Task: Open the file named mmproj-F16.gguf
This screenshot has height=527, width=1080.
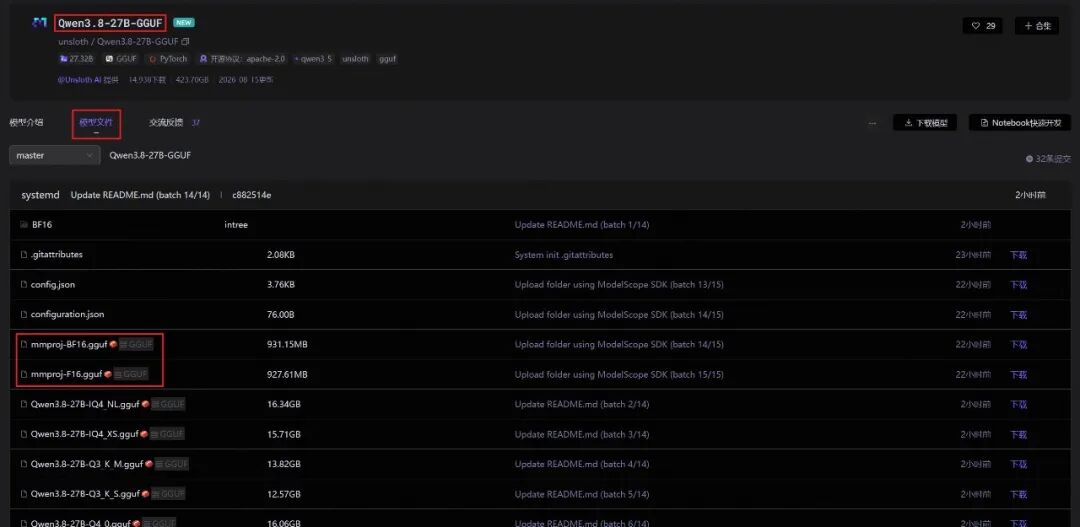Action: point(67,374)
